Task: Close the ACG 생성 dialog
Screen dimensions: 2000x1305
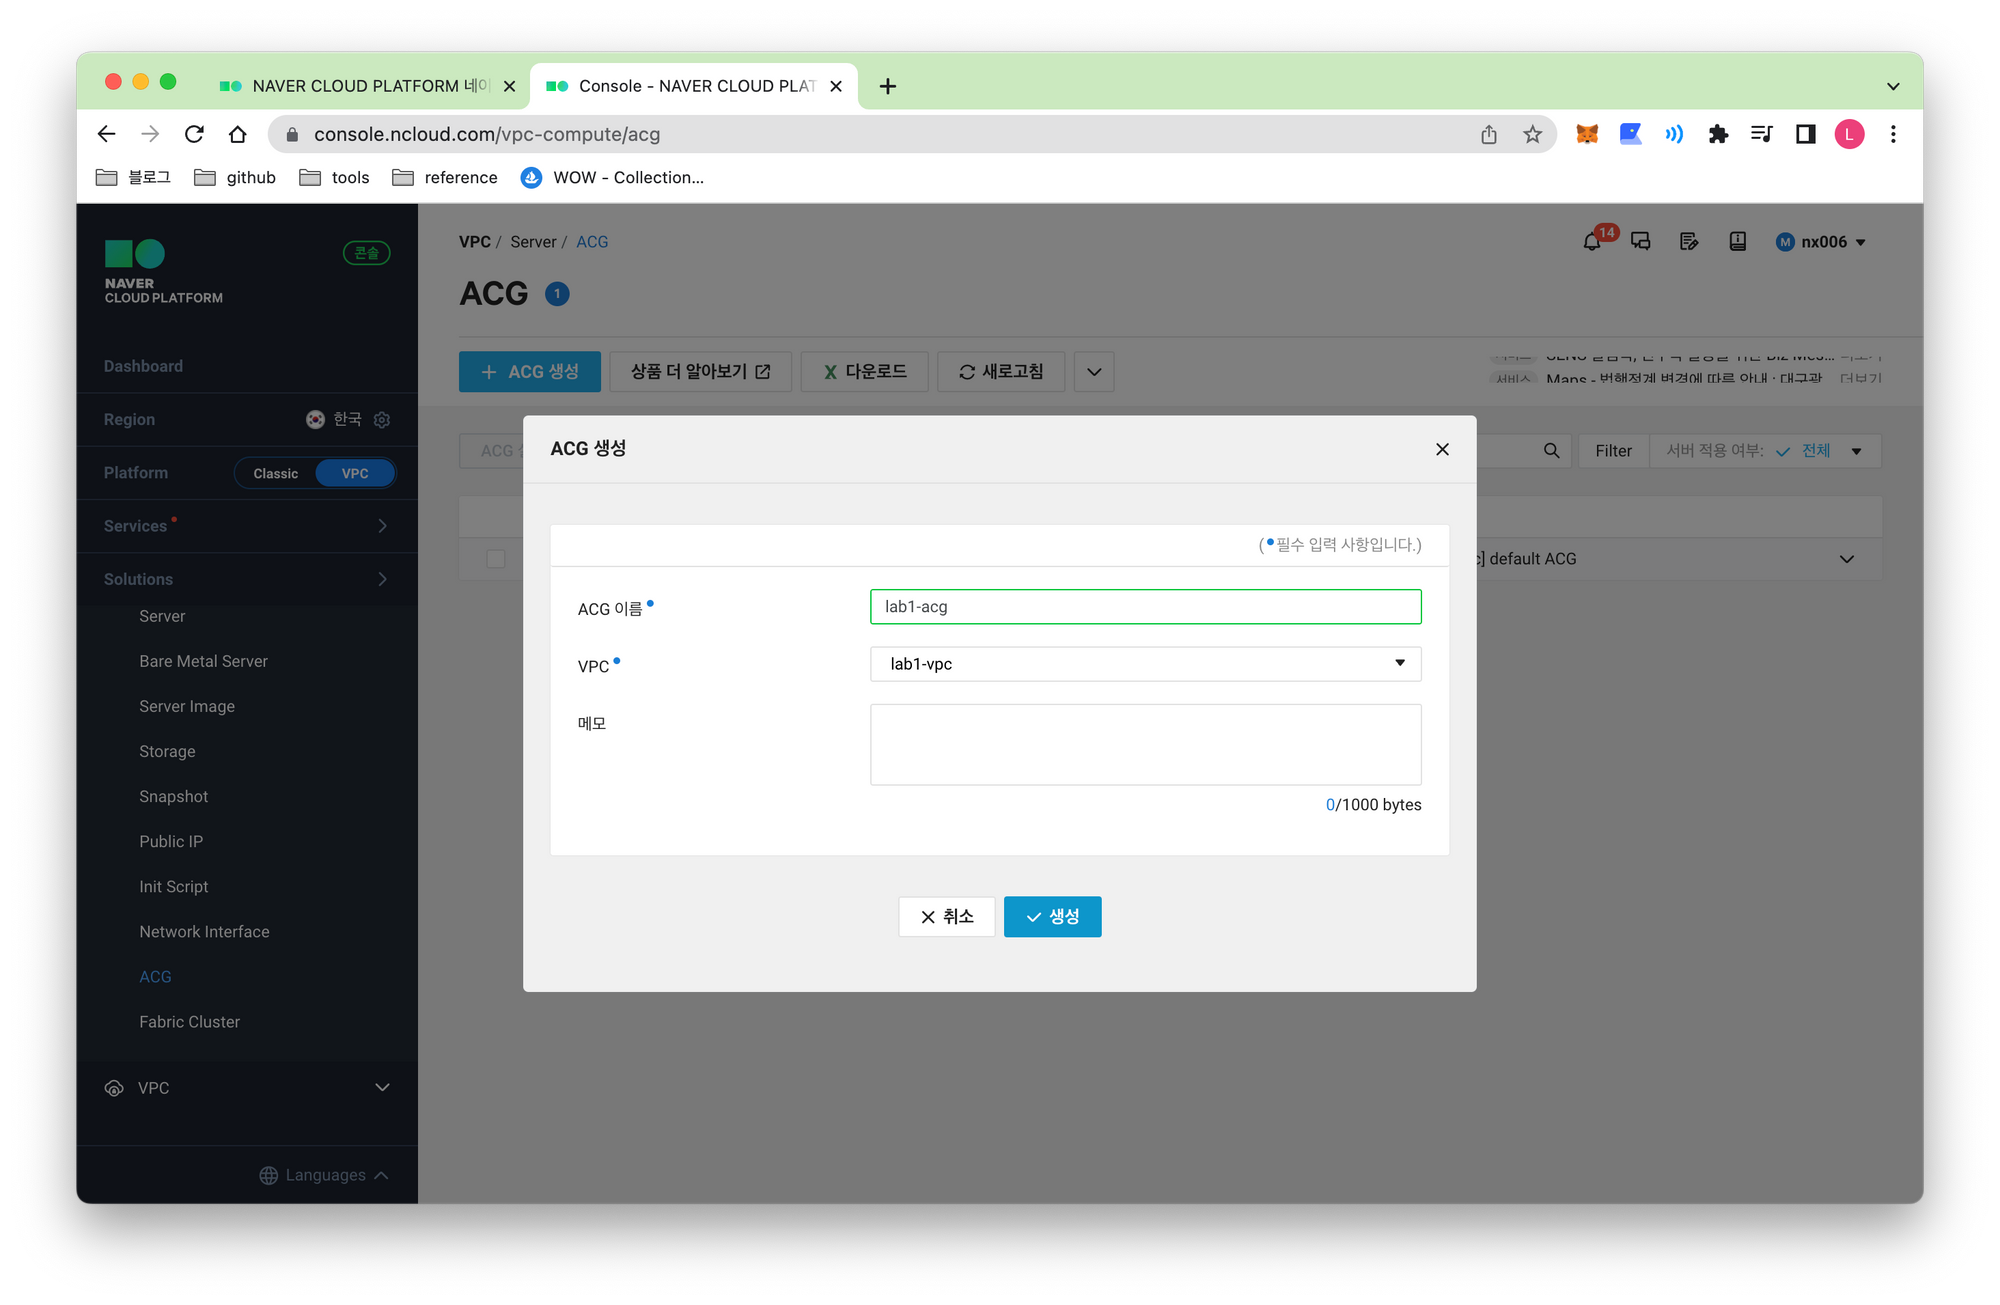Action: (x=1442, y=450)
